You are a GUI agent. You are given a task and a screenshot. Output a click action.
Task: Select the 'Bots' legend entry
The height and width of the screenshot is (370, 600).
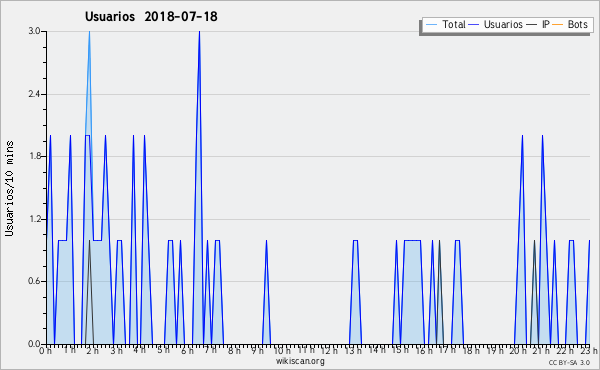tap(570, 24)
